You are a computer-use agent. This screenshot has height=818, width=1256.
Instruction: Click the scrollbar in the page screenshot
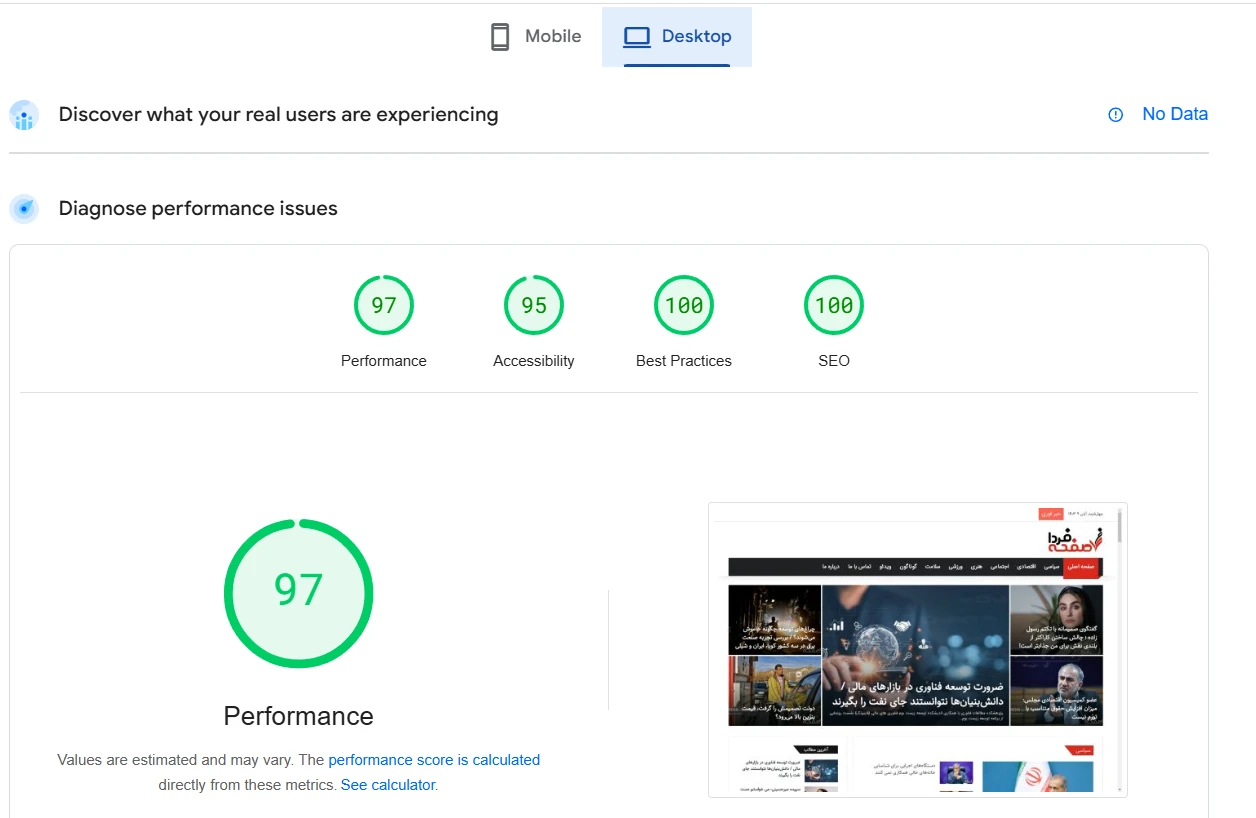click(x=1120, y=650)
